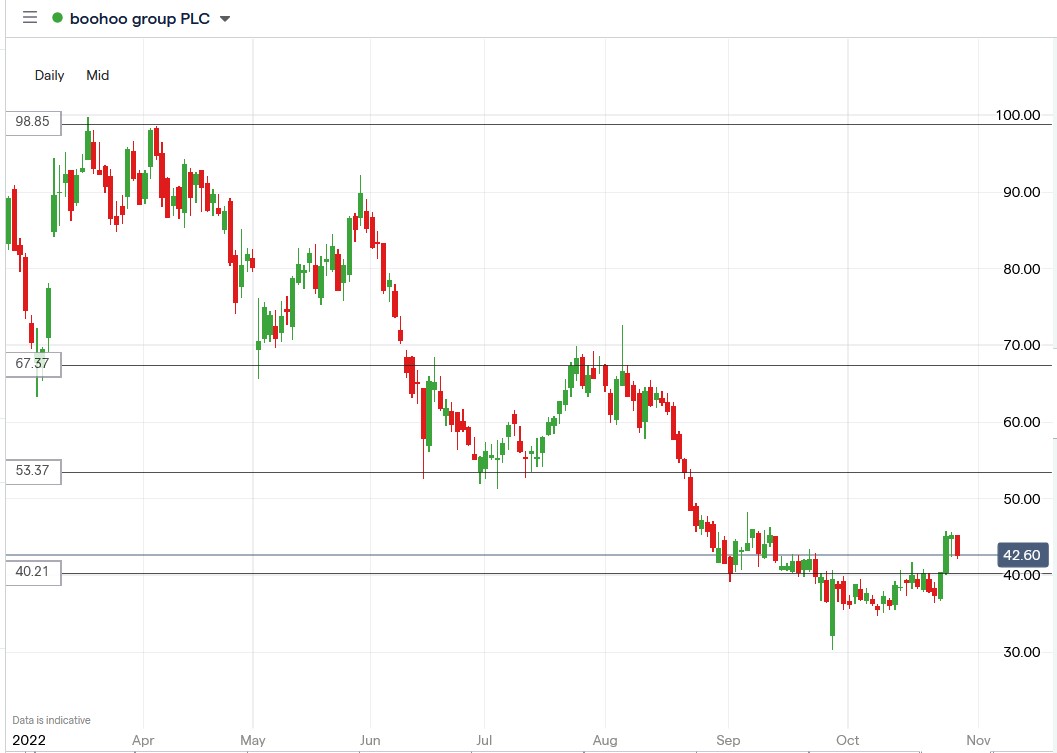Toggle the Mid price display mode
The width and height of the screenshot is (1057, 753).
tap(97, 75)
